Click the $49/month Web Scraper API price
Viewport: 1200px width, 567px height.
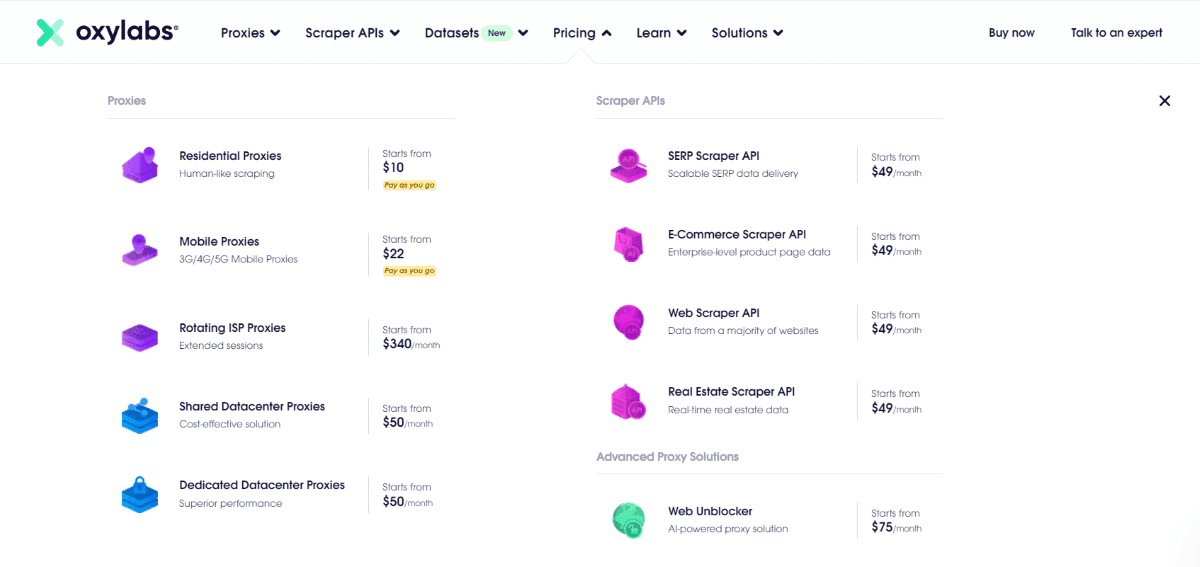[896, 329]
